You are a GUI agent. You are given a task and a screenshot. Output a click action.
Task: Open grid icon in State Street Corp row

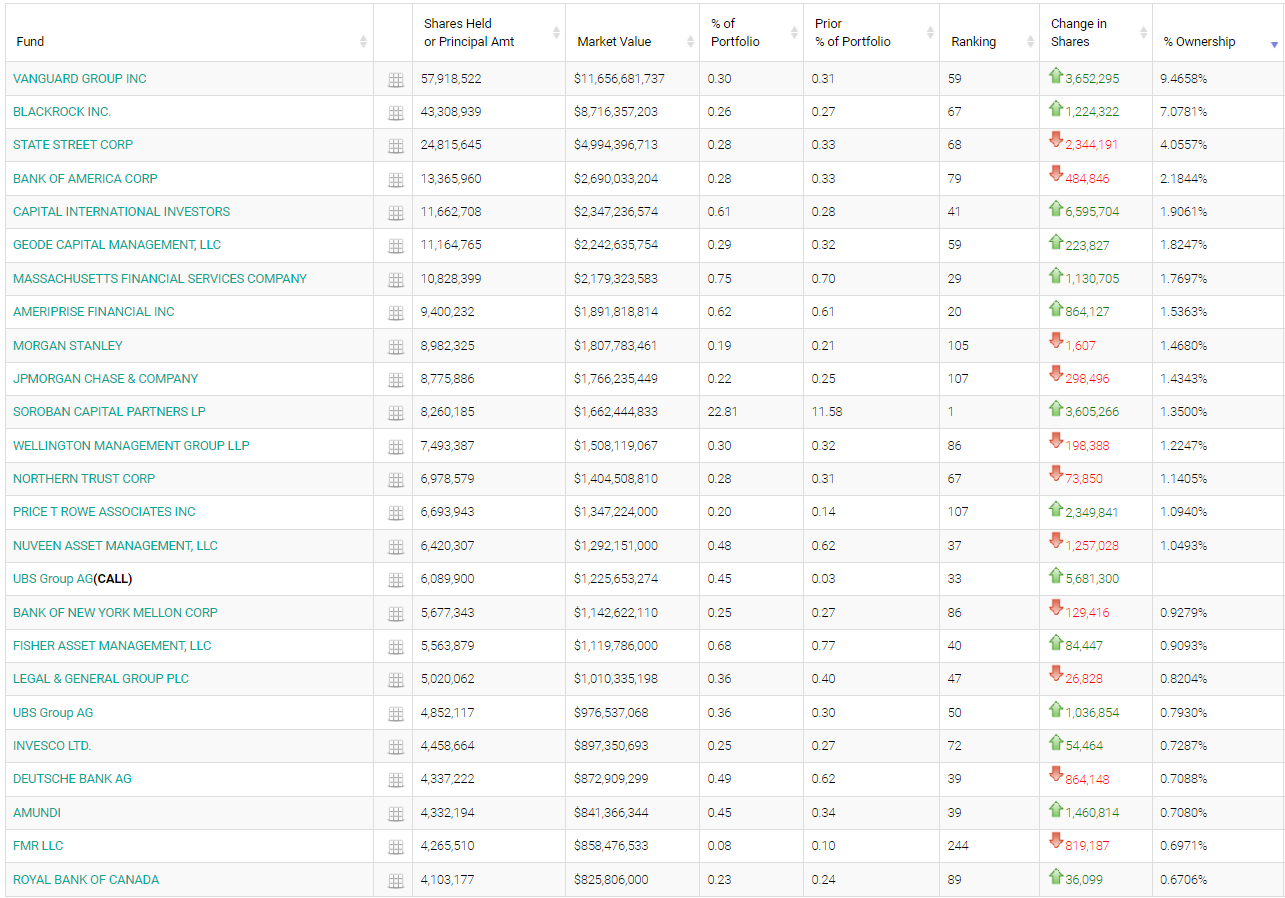pos(395,146)
